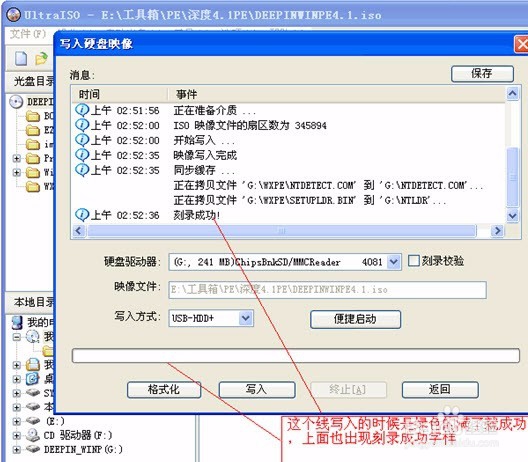Click the info icon beside 02:51:56
The width and height of the screenshot is (528, 462).
pyautogui.click(x=82, y=110)
